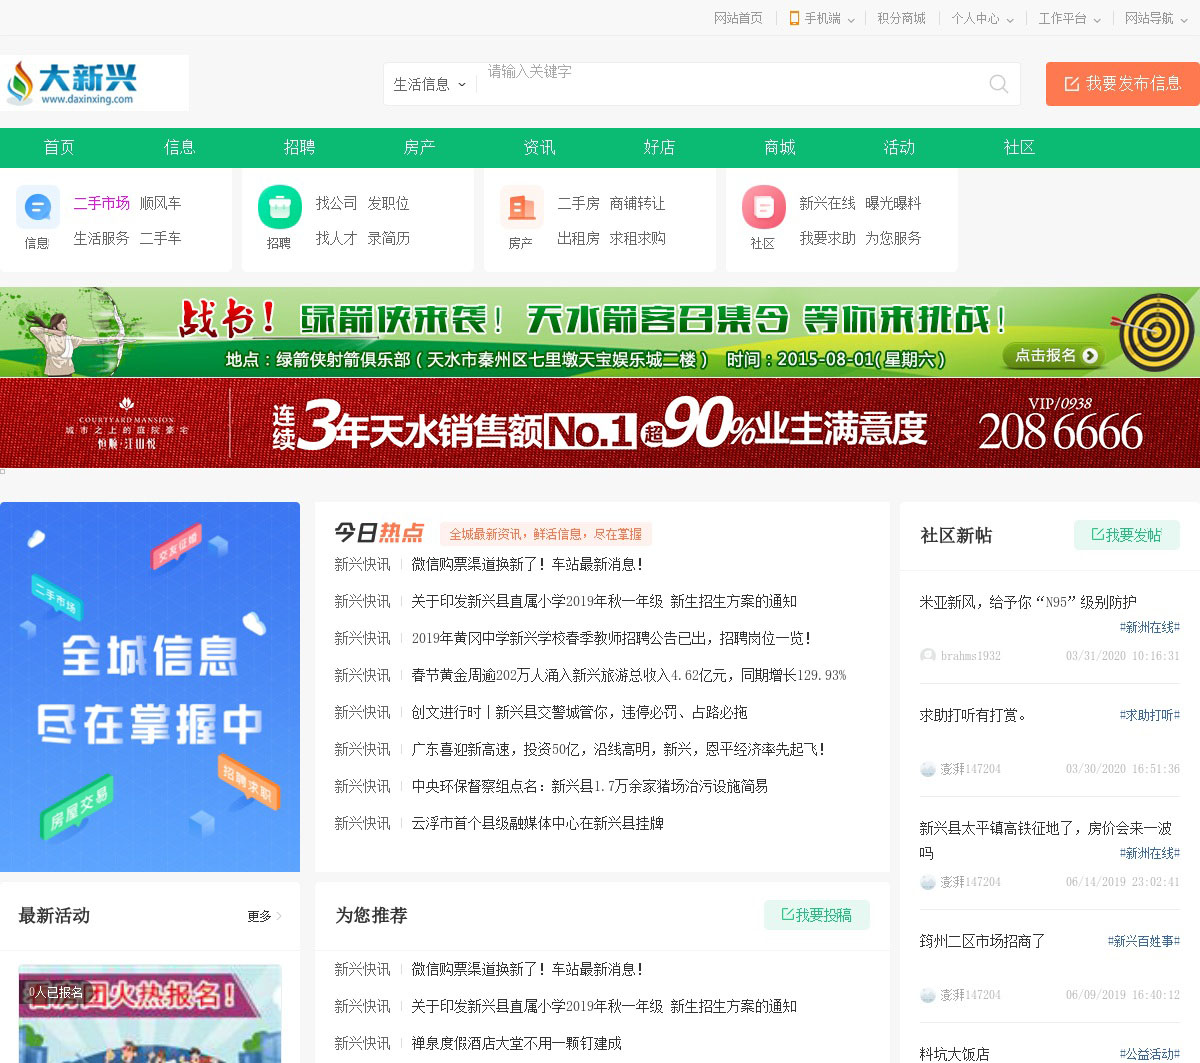The image size is (1200, 1063).
Task: Open the green 招聘 category icon
Action: tap(280, 208)
